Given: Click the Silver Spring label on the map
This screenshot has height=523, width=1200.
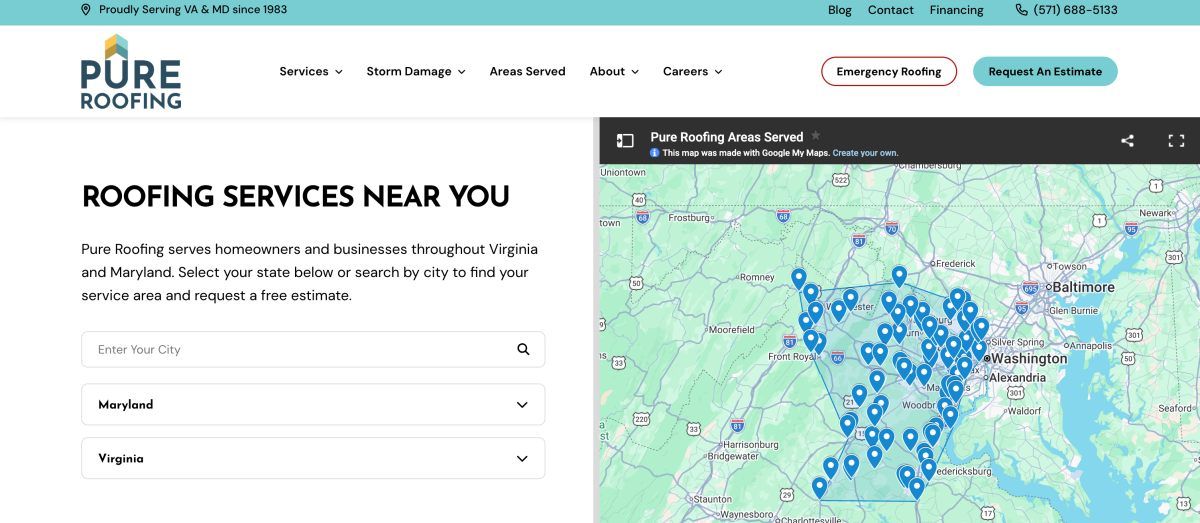Looking at the screenshot, I should tap(1017, 342).
